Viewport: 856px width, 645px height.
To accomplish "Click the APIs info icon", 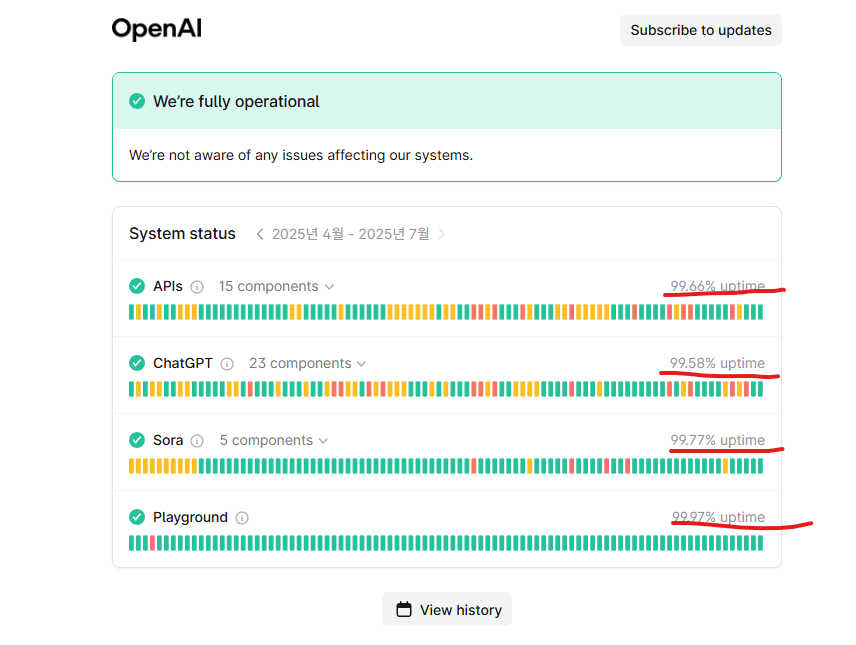I will [197, 287].
